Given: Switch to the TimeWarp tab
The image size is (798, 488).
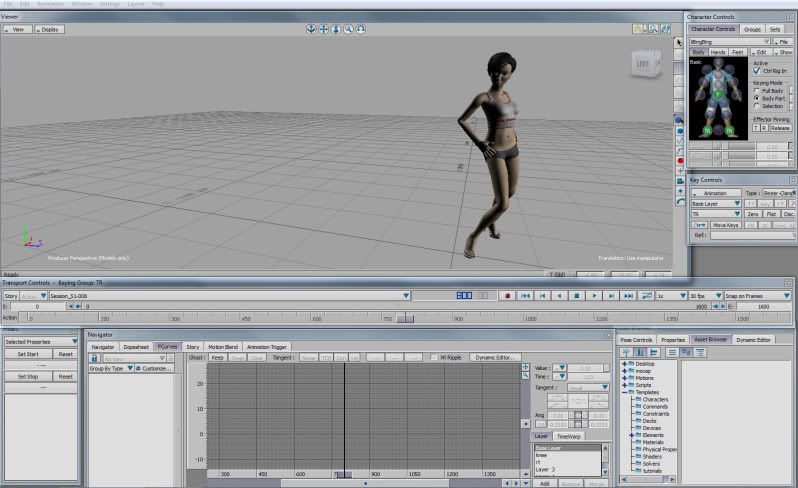Looking at the screenshot, I should (x=568, y=437).
